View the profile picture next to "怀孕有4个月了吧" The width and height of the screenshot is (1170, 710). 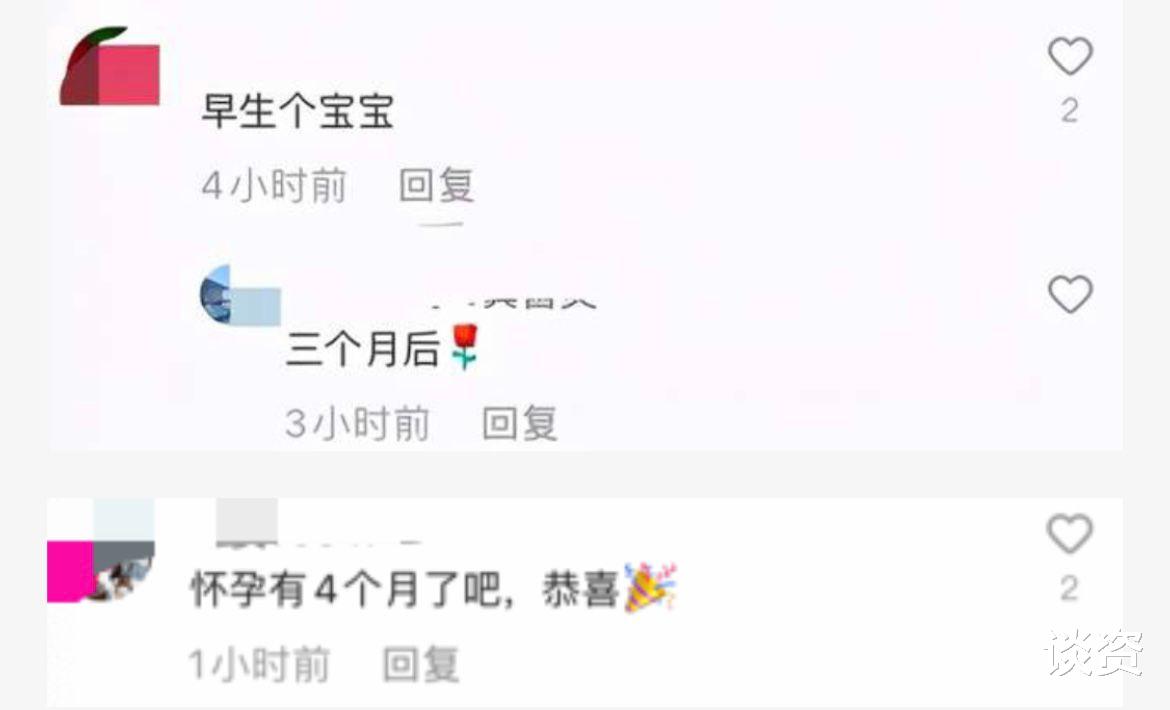coord(101,551)
